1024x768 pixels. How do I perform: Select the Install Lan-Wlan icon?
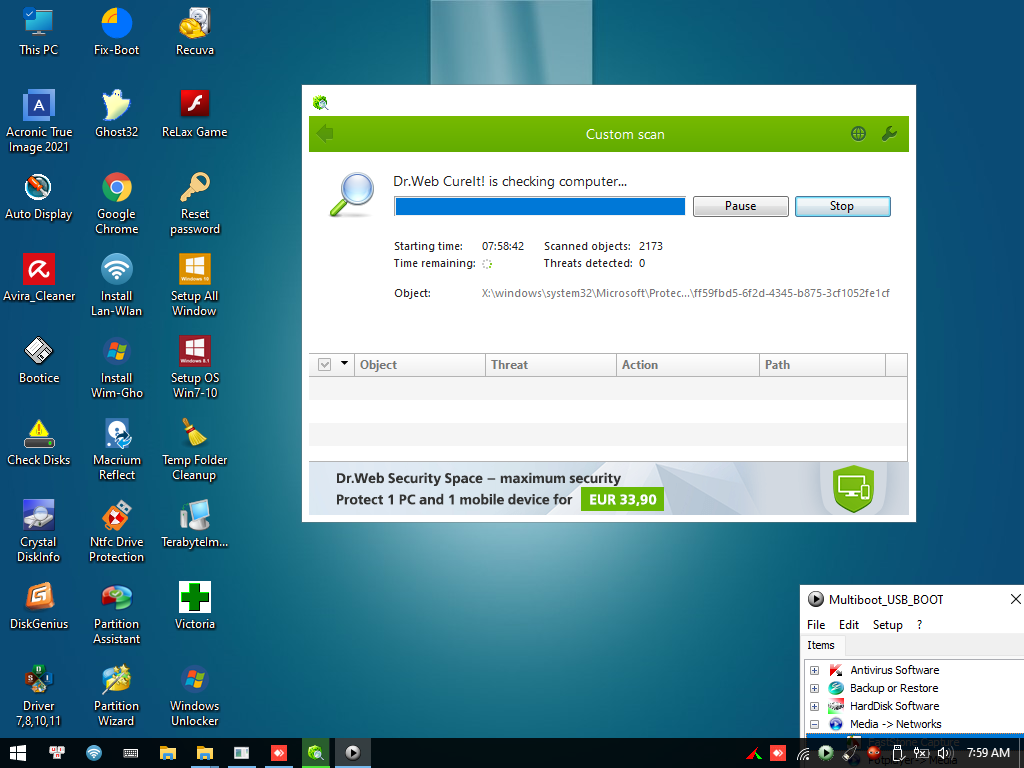click(116, 285)
